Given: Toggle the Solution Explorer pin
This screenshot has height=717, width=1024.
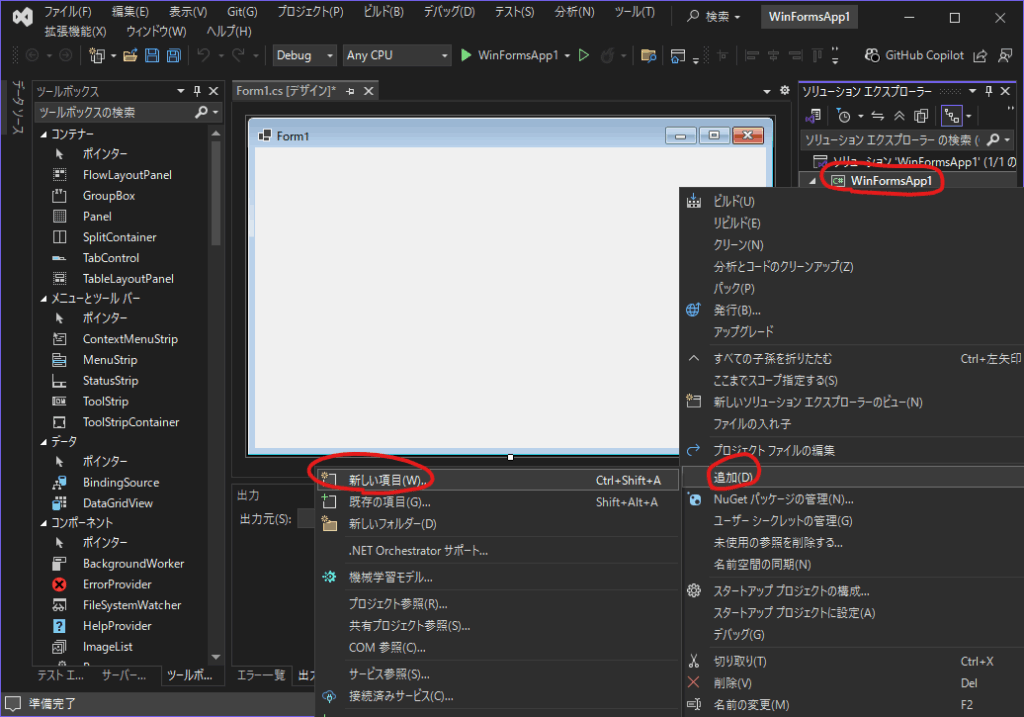Looking at the screenshot, I should [989, 91].
